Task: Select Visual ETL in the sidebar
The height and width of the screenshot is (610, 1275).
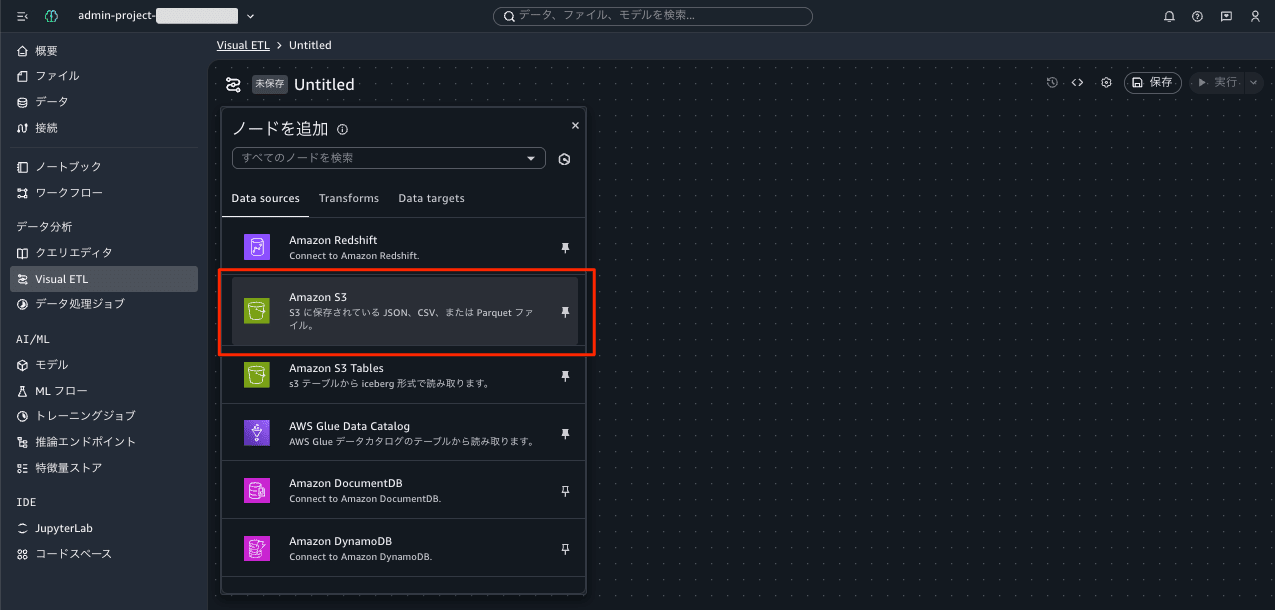Action: click(x=104, y=279)
